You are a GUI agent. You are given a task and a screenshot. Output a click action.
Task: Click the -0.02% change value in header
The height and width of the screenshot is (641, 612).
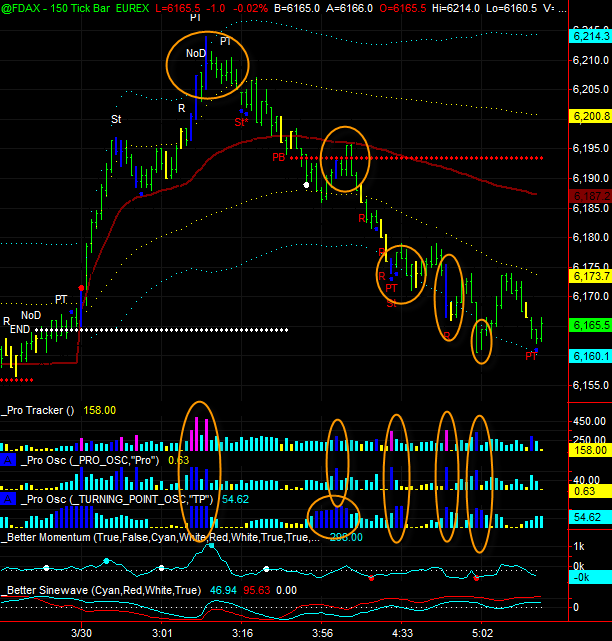[250, 8]
